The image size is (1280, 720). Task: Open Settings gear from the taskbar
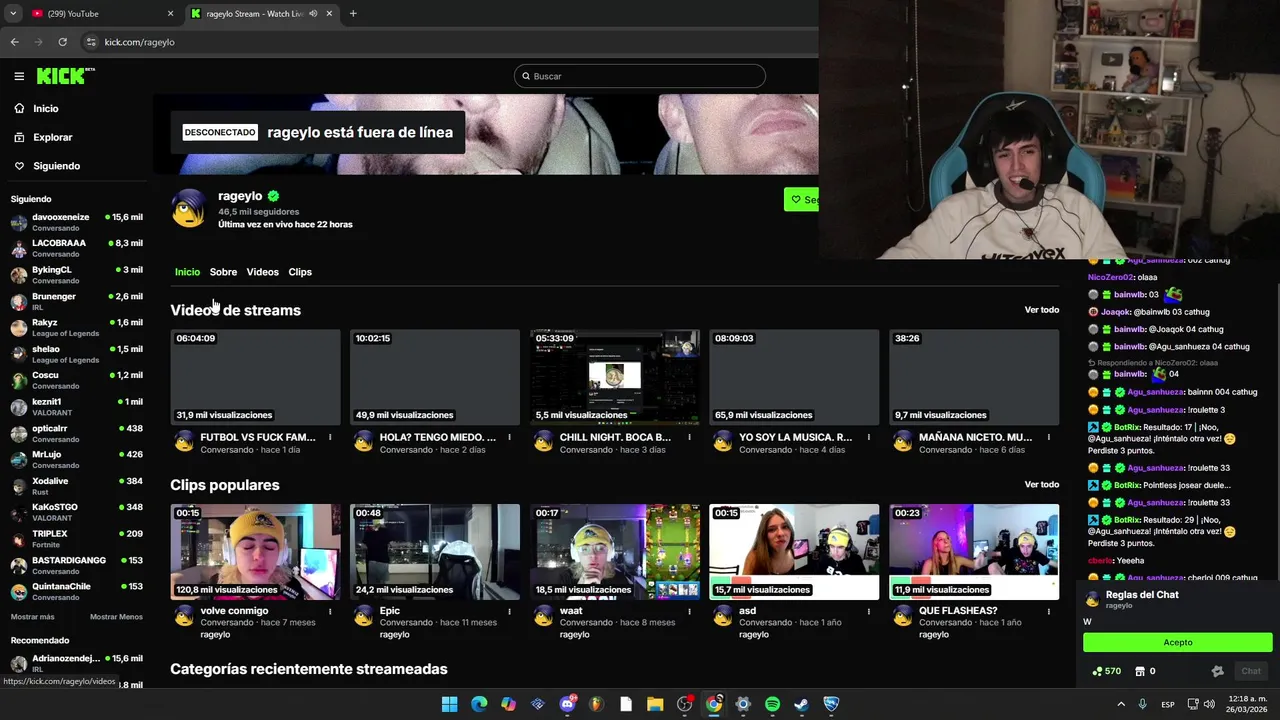[743, 704]
